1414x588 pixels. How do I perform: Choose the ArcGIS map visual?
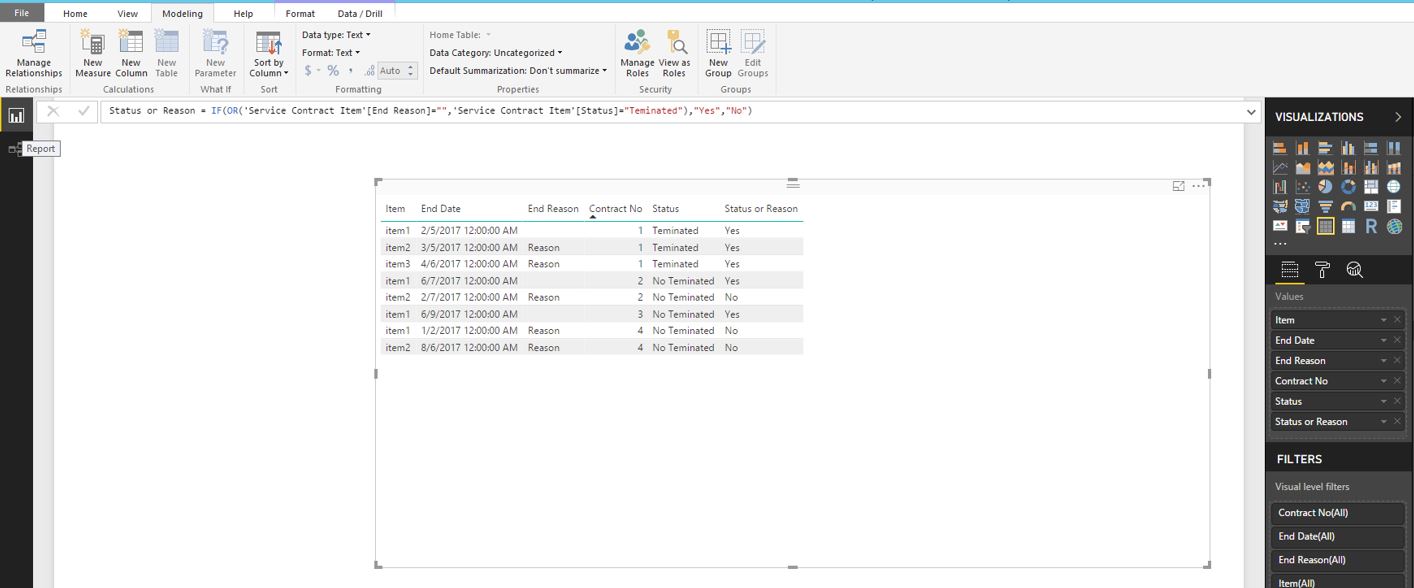tap(1394, 226)
